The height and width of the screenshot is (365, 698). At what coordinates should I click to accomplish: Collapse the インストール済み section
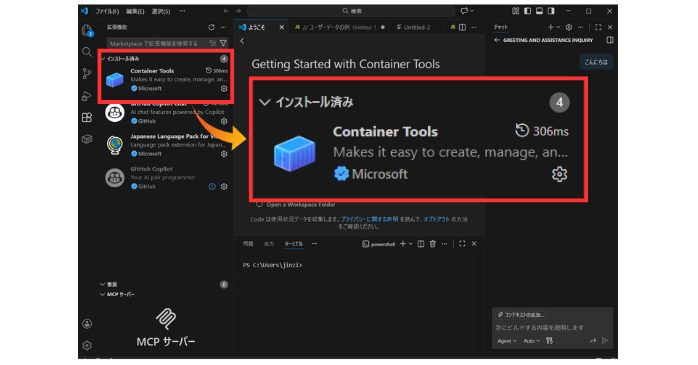pos(164,59)
